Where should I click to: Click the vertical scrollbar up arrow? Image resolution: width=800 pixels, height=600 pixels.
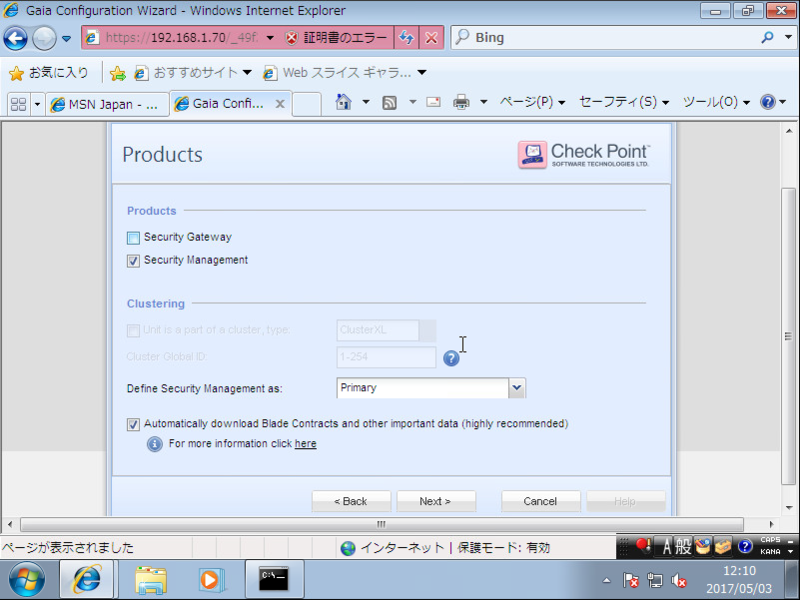coord(789,131)
